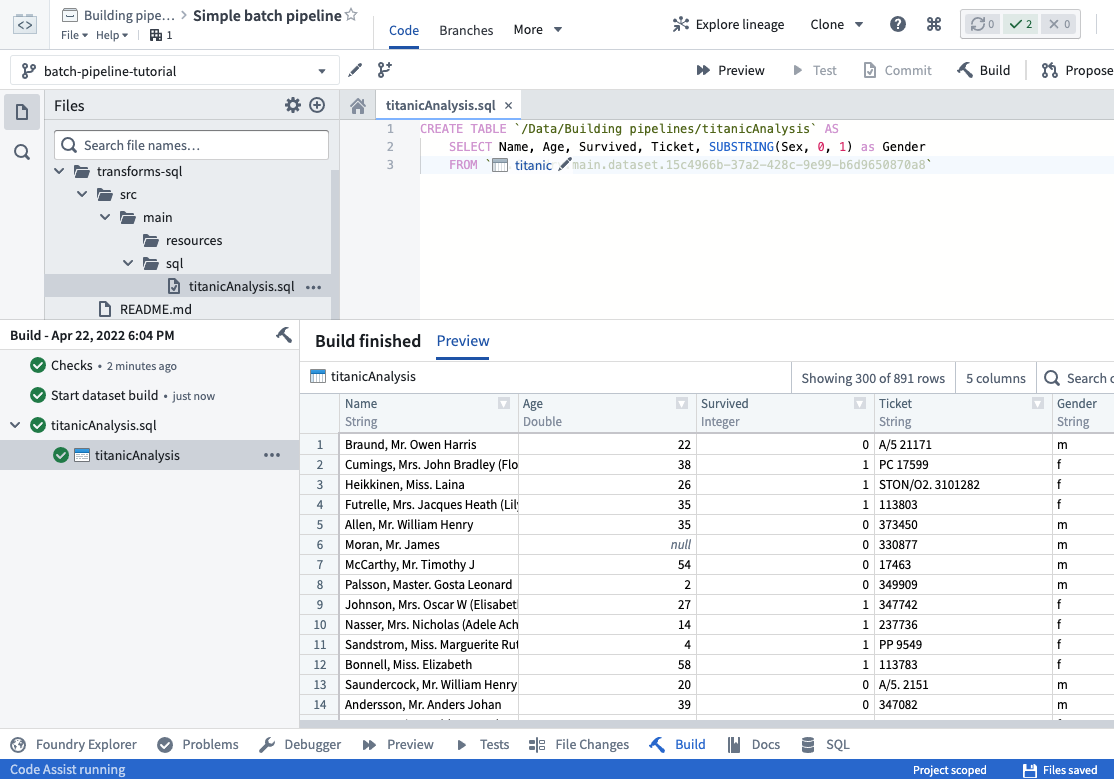The height and width of the screenshot is (779, 1114).
Task: Open Age column filter dropdown
Action: click(682, 404)
